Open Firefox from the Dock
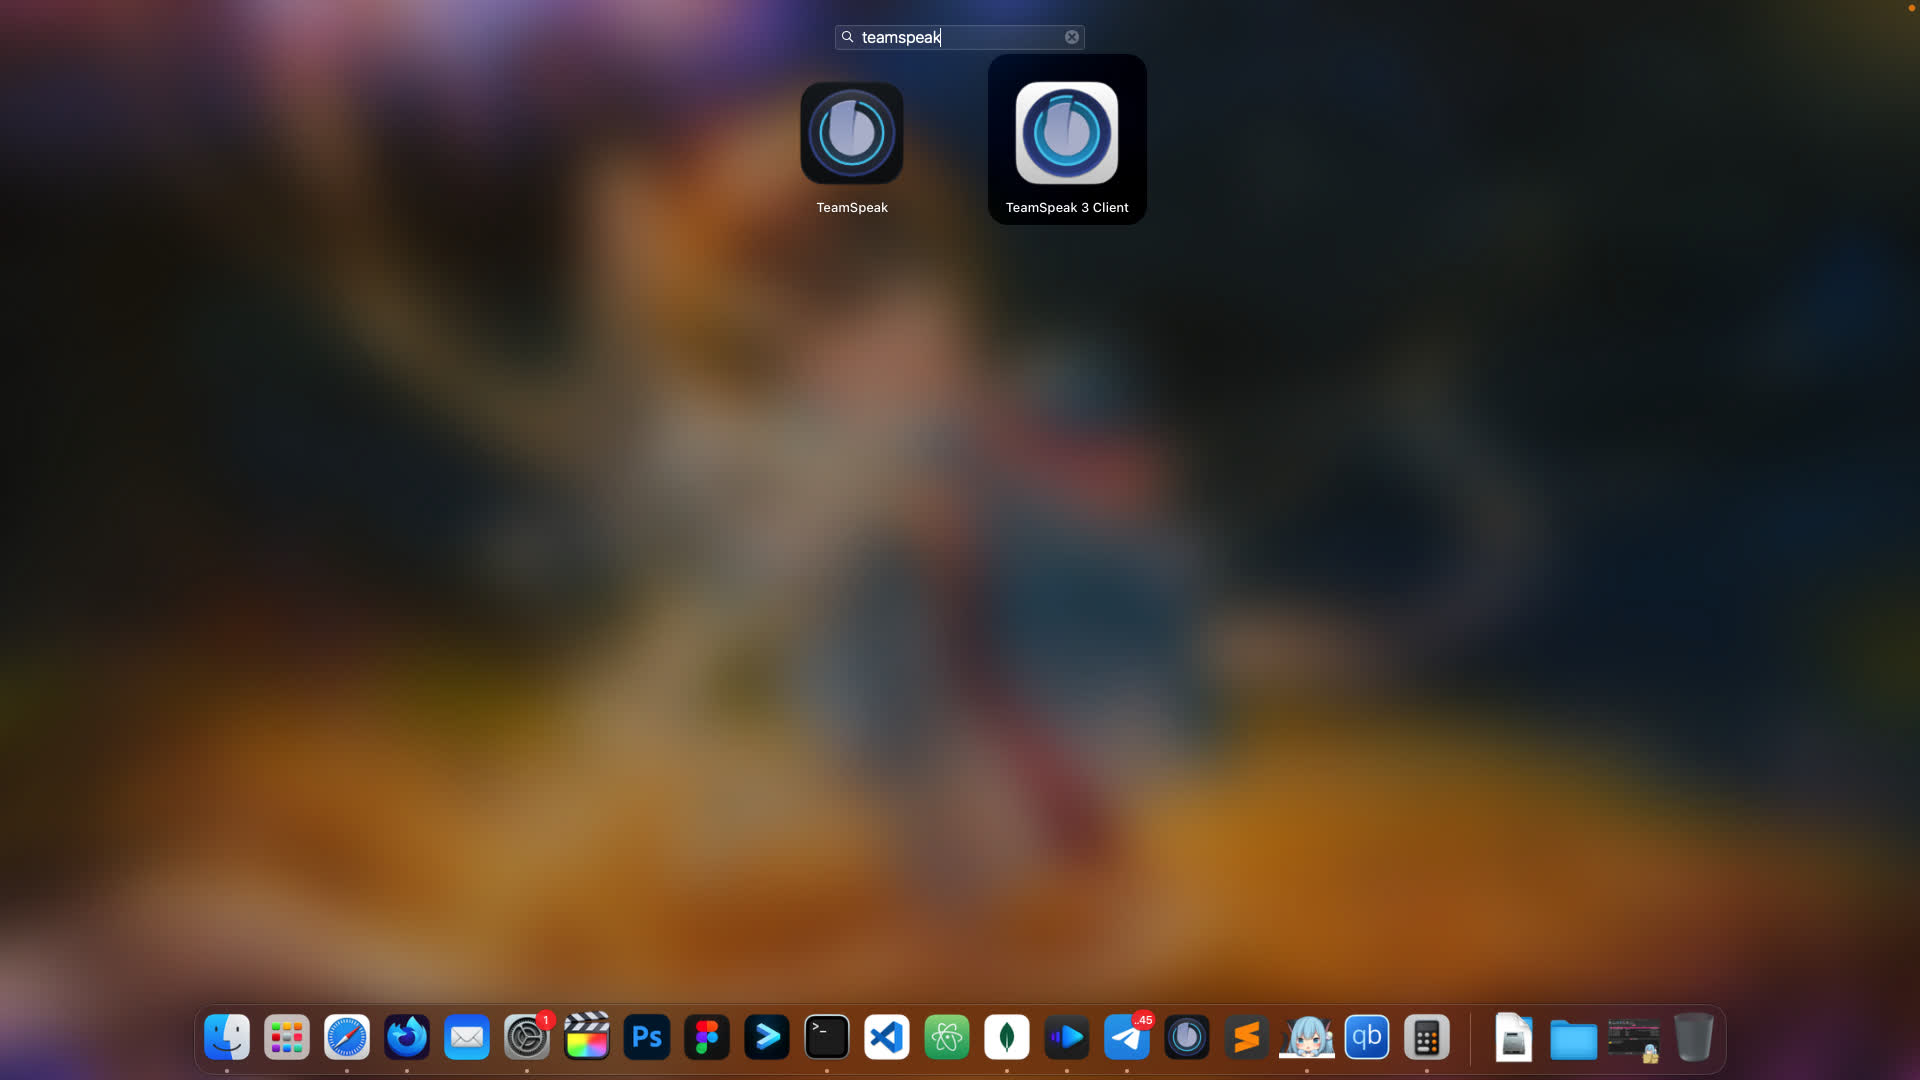1920x1080 pixels. point(407,1037)
